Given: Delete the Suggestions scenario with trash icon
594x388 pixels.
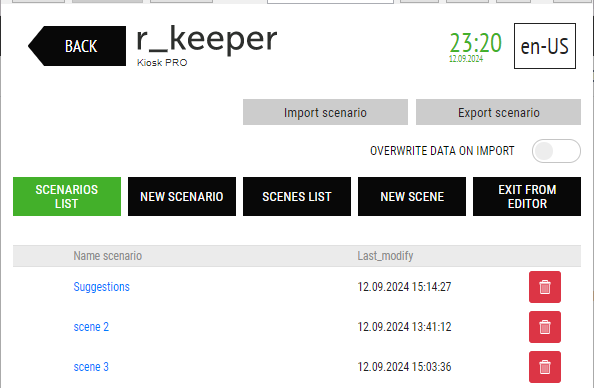Looking at the screenshot, I should pyautogui.click(x=545, y=287).
